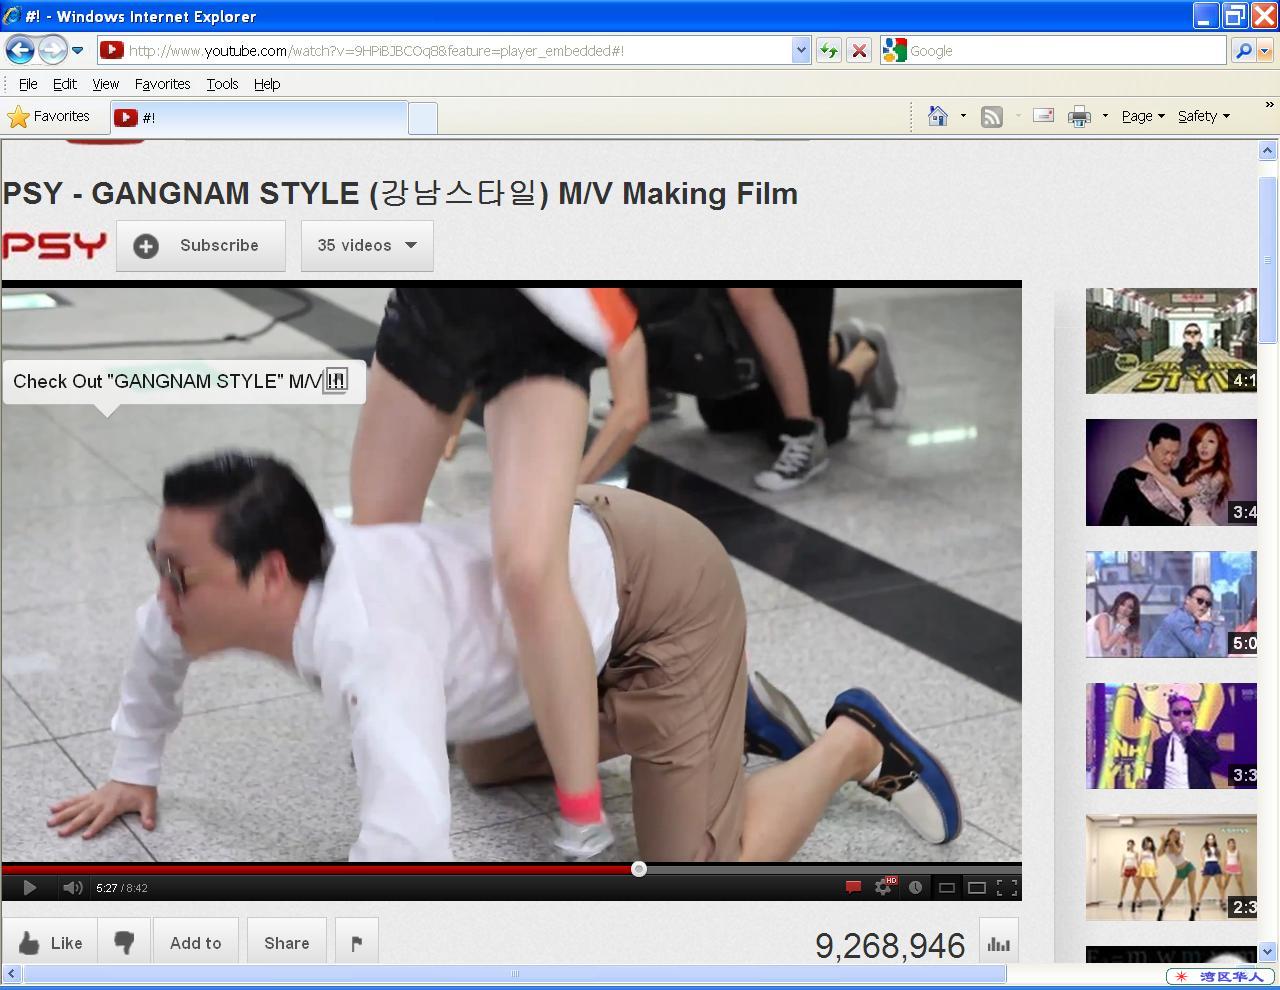Click the Print icon

(1079, 117)
